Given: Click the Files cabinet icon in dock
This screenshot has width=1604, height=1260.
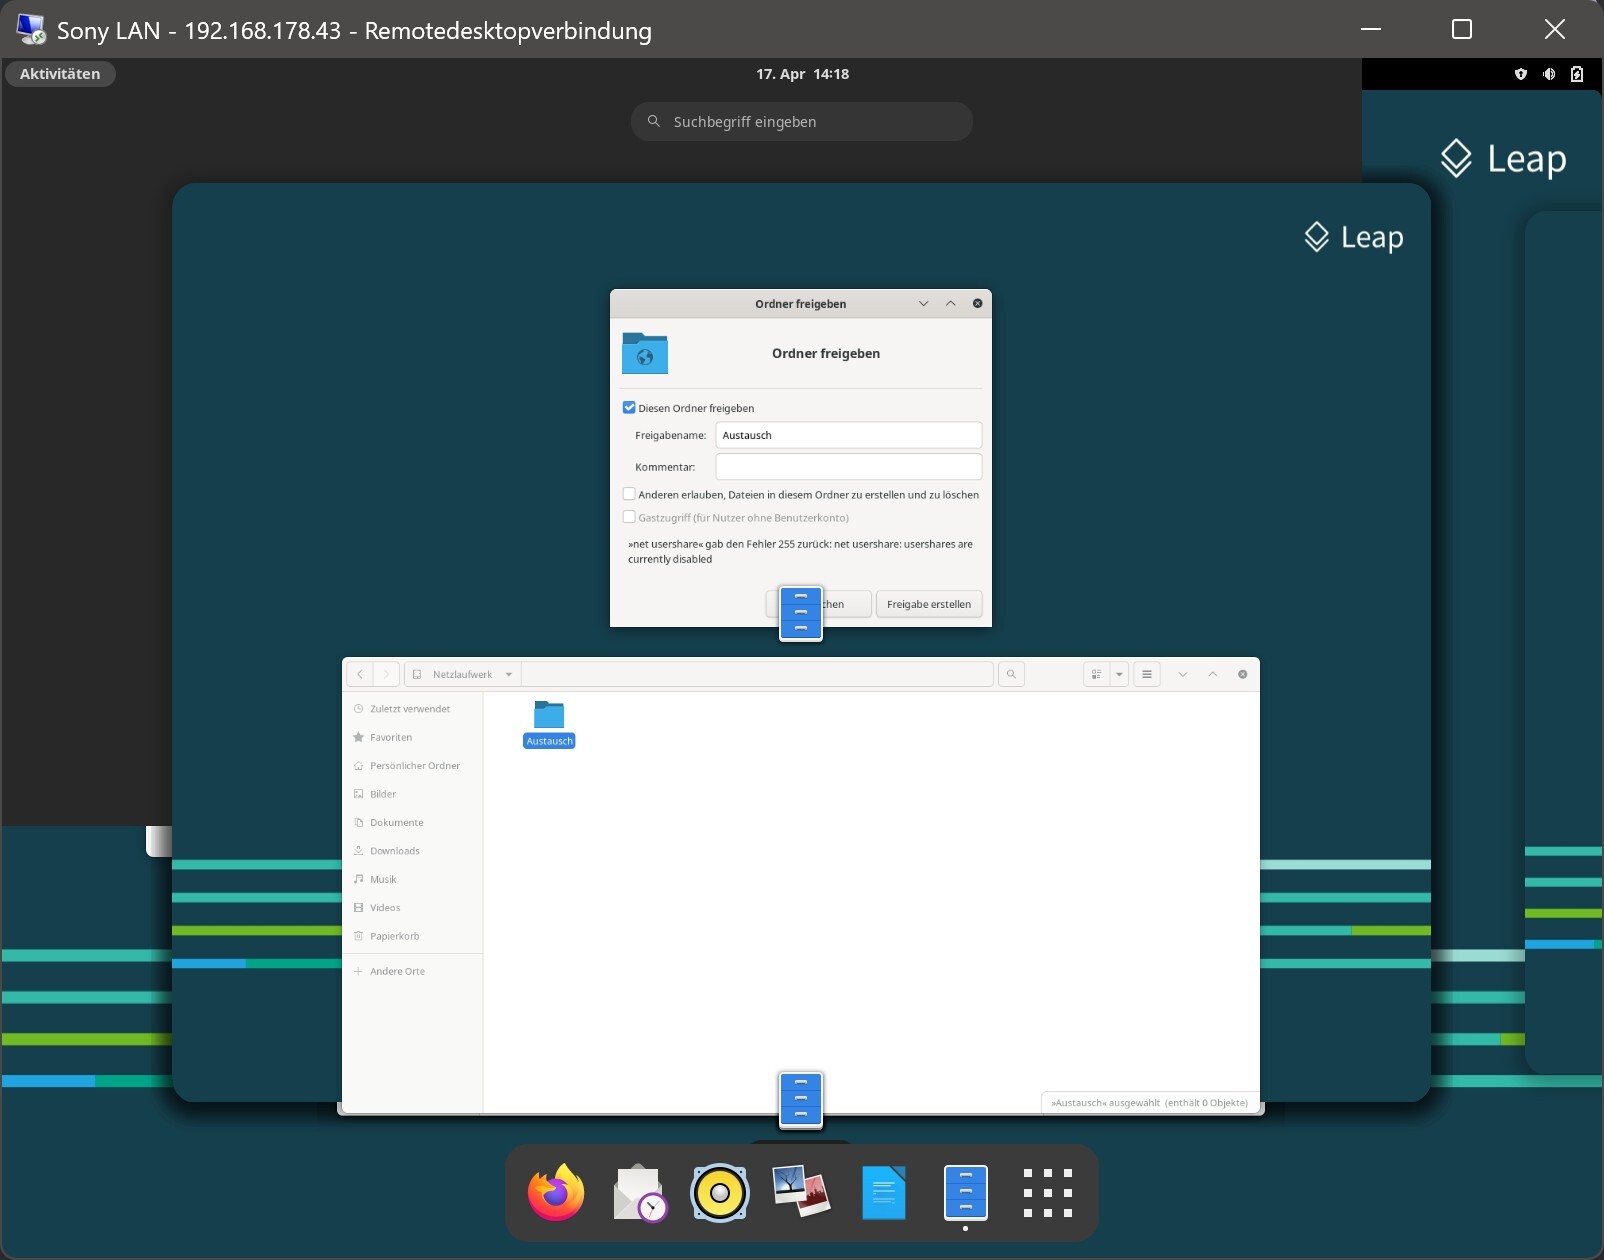Looking at the screenshot, I should (965, 1193).
